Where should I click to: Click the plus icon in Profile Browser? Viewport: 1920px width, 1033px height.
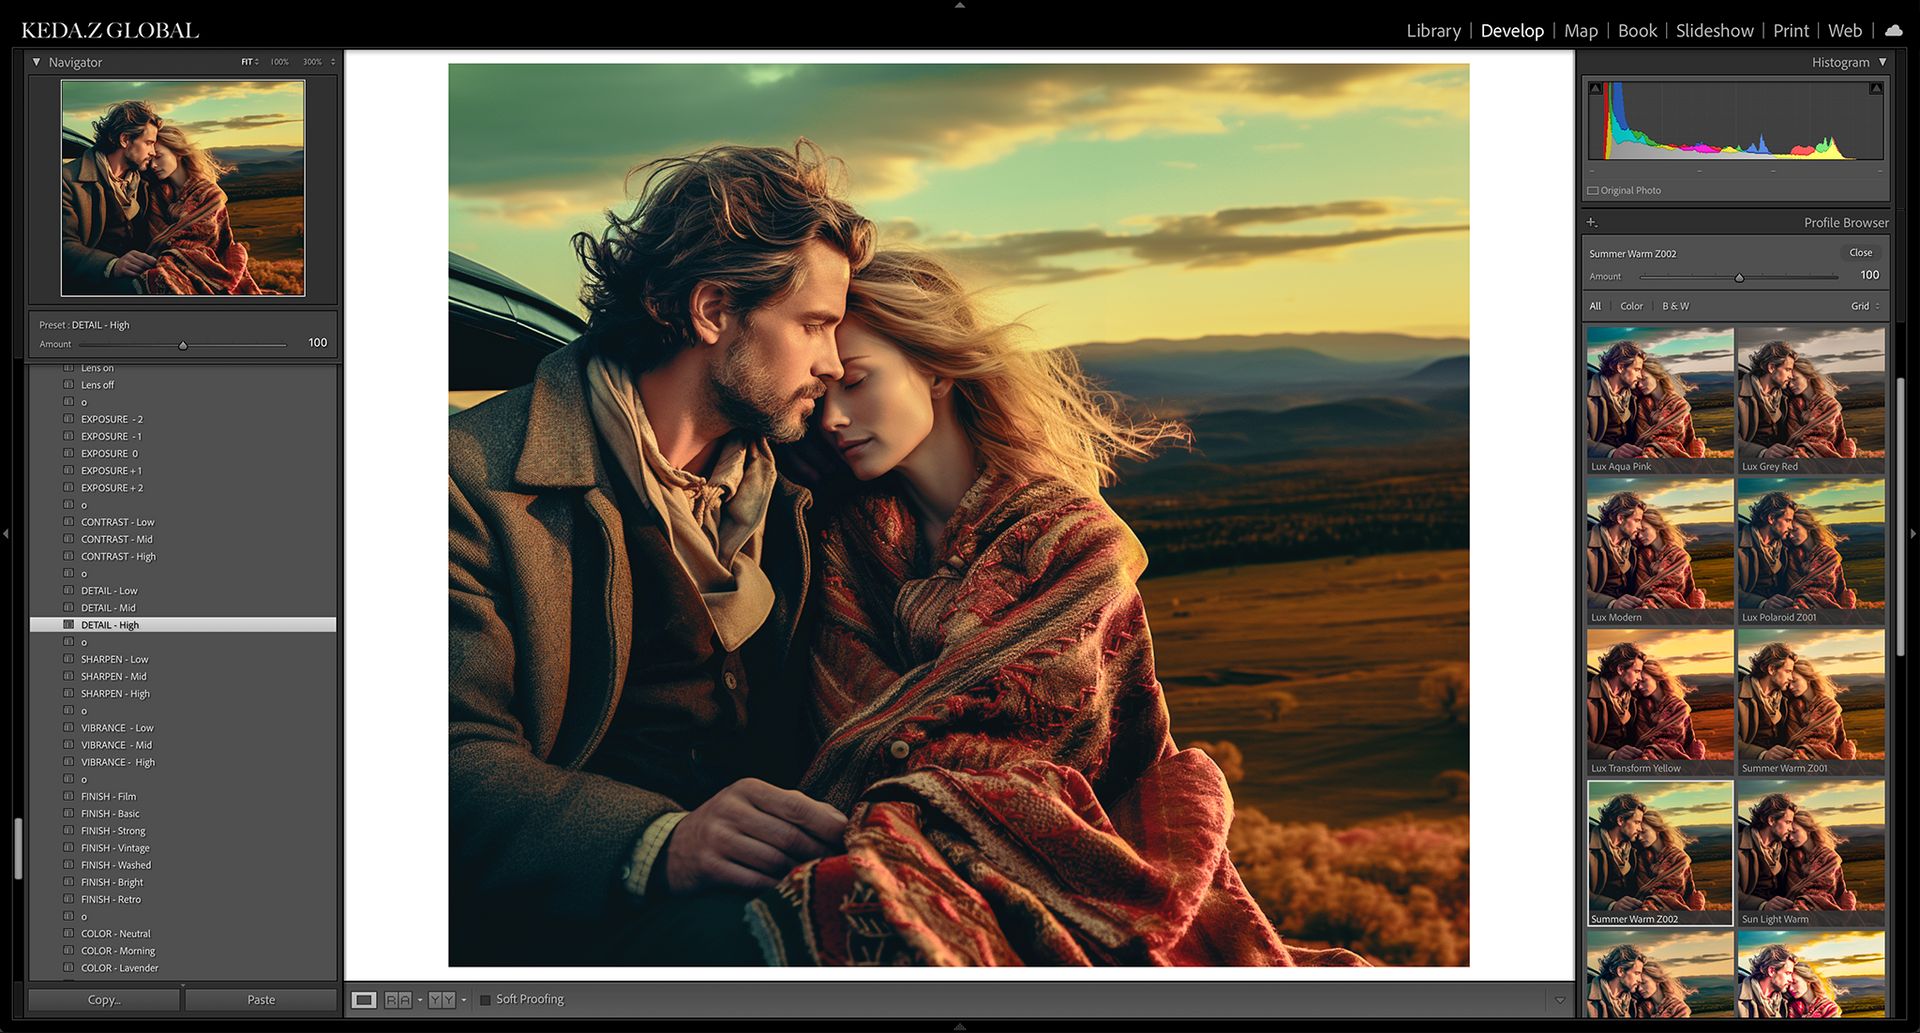1592,222
